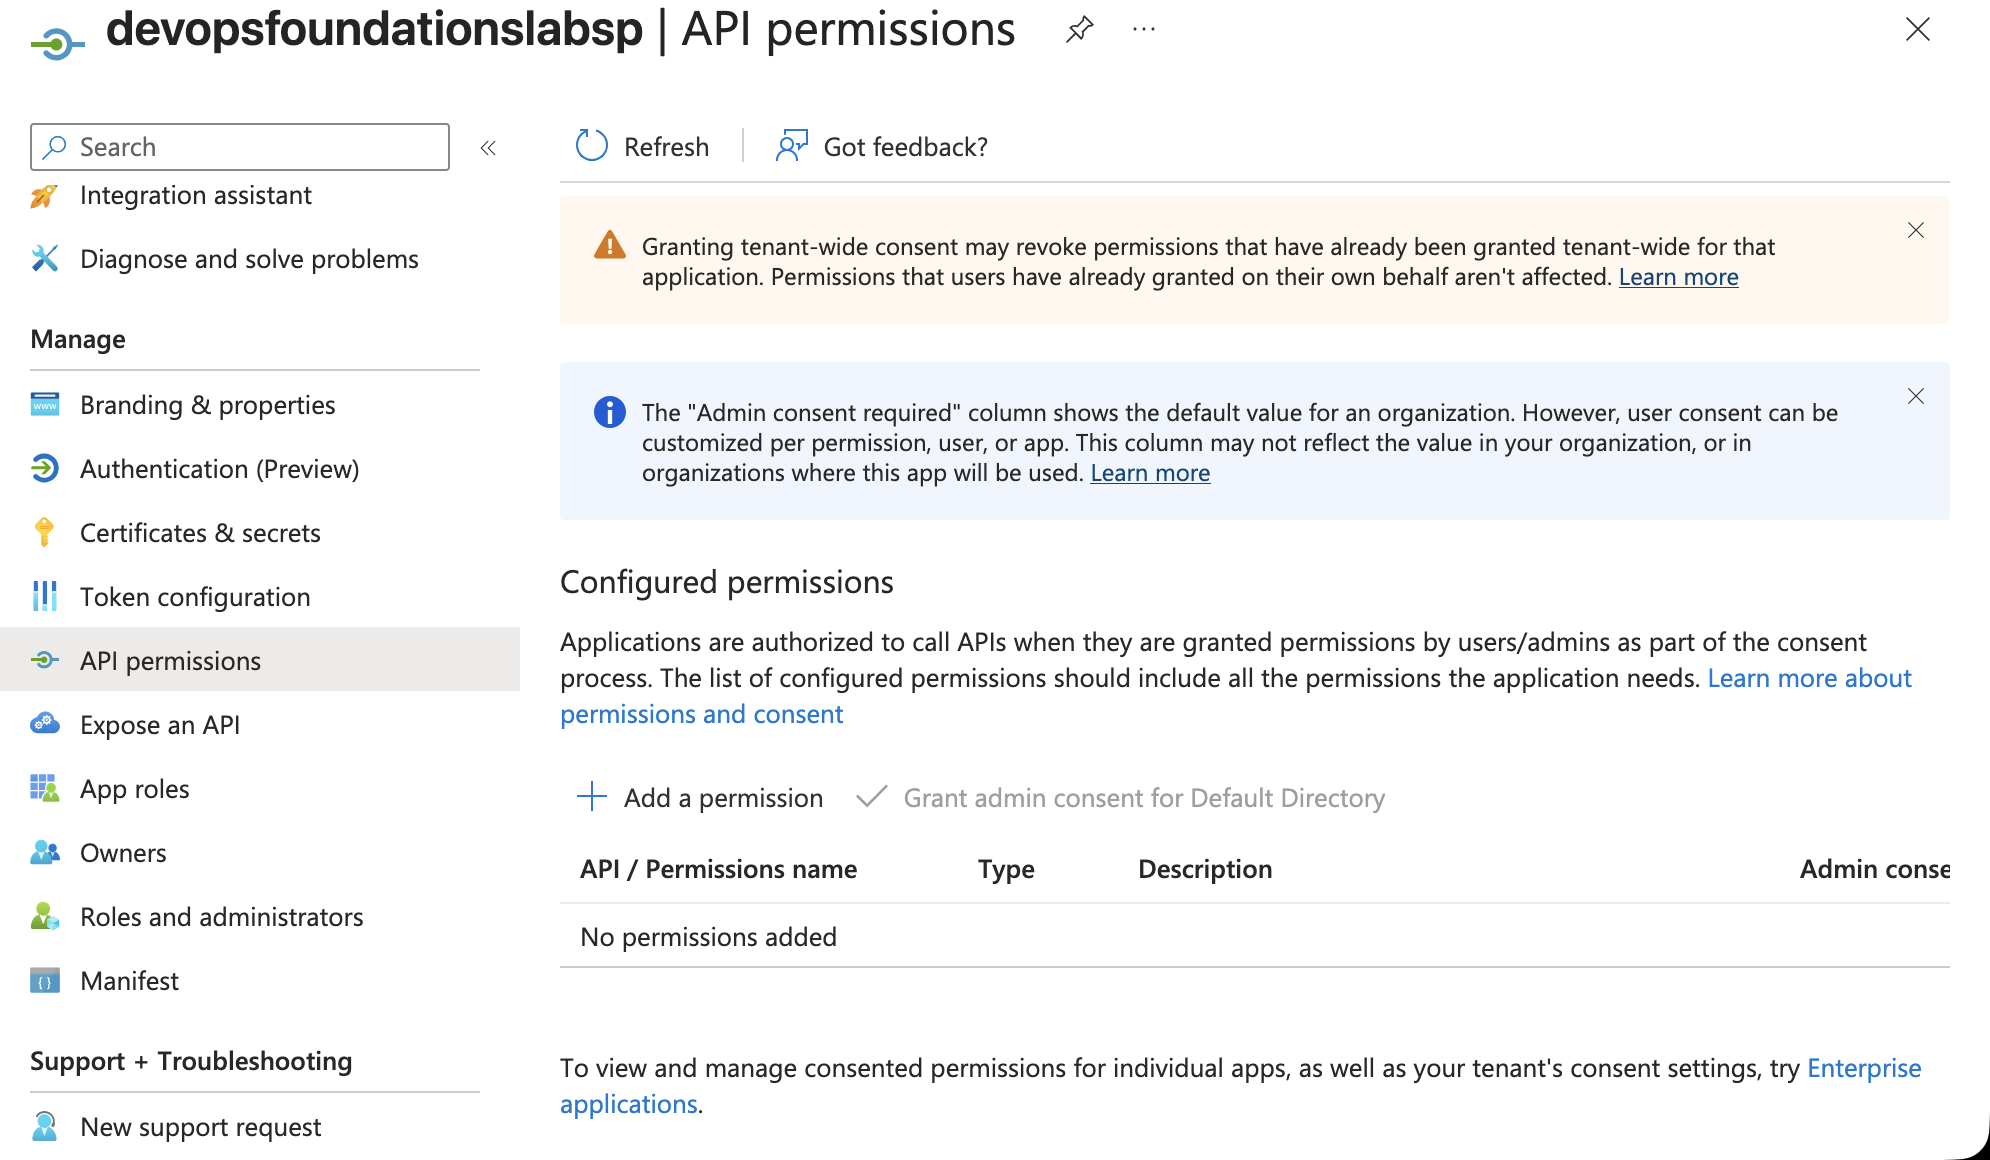1990x1160 pixels.
Task: Click the Type column header
Action: click(1006, 869)
